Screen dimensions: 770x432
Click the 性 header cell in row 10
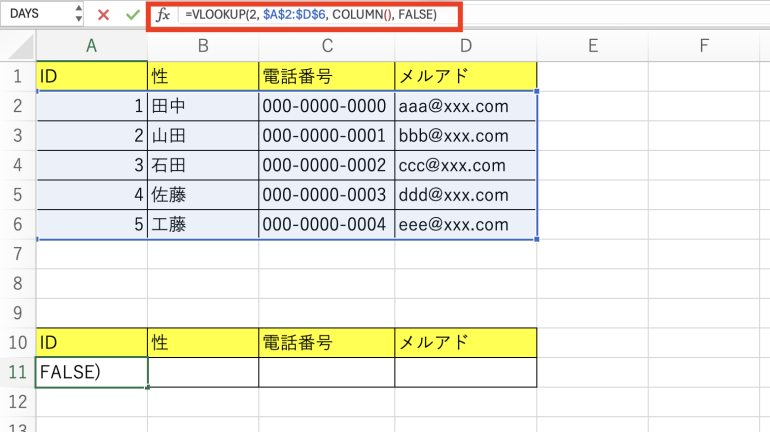coord(203,343)
